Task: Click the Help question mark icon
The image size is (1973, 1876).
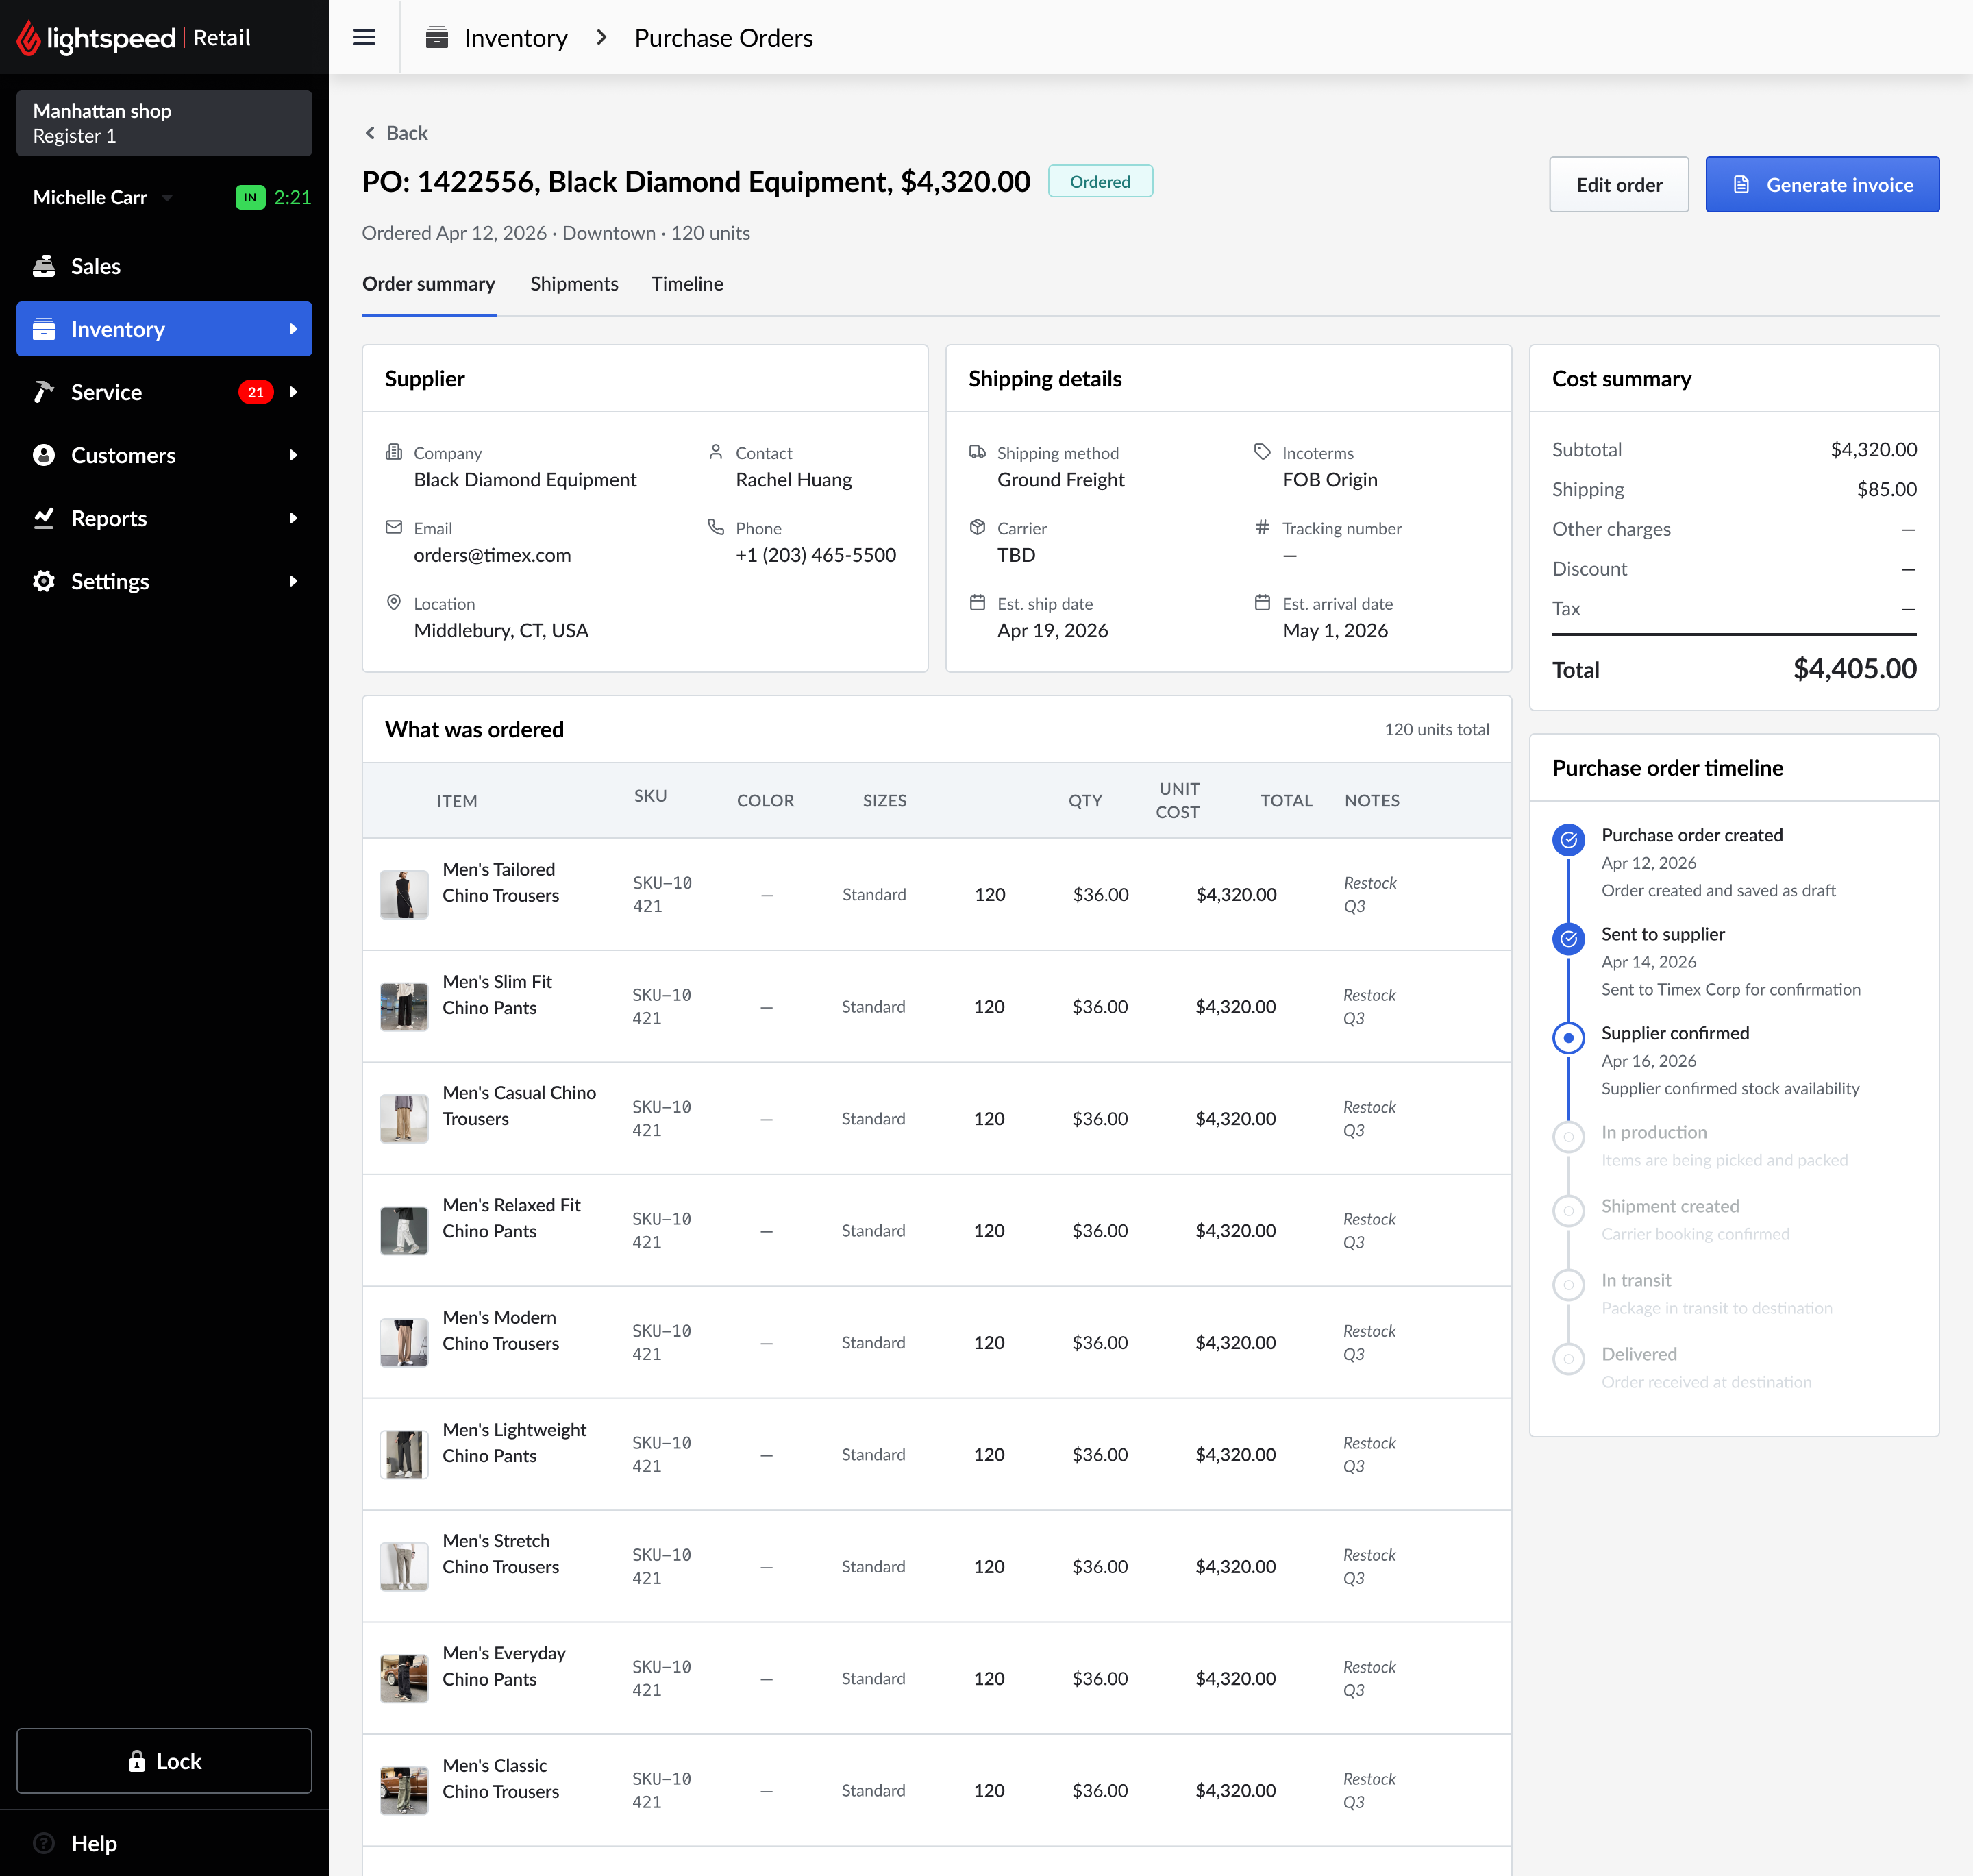Action: (x=44, y=1843)
